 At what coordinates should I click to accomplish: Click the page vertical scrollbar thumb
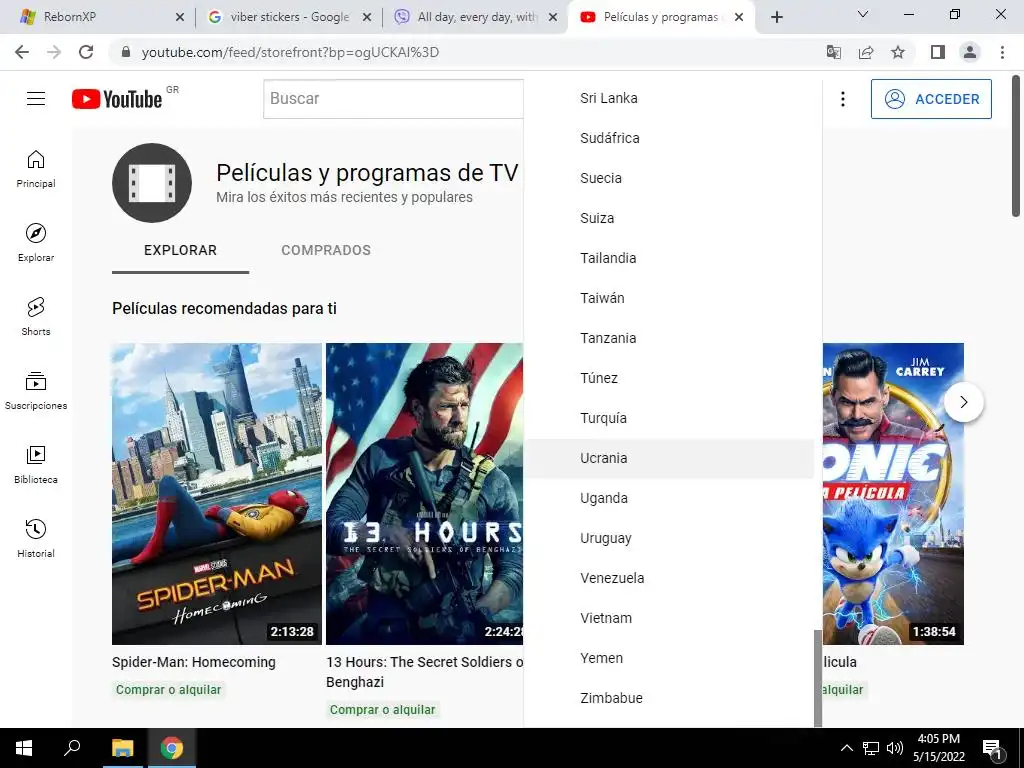pyautogui.click(x=1016, y=146)
